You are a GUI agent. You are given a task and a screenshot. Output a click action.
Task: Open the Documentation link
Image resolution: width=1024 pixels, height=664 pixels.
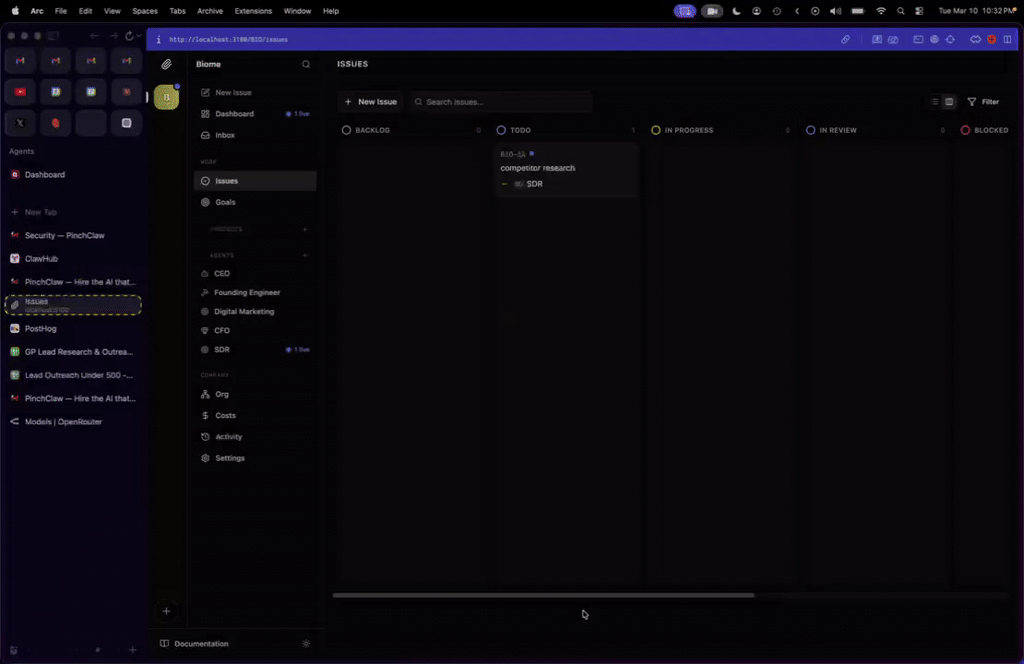pos(195,644)
